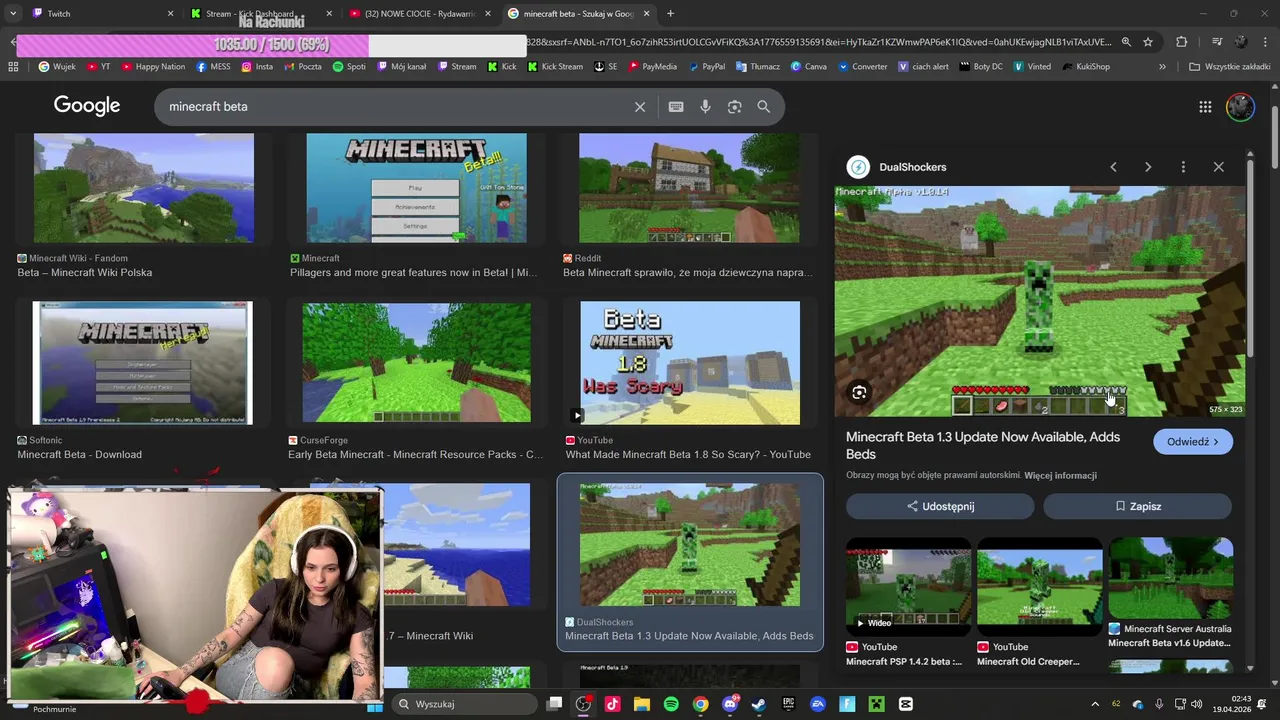The height and width of the screenshot is (720, 1280).
Task: Open the preview panel three-dot menu
Action: [1183, 167]
